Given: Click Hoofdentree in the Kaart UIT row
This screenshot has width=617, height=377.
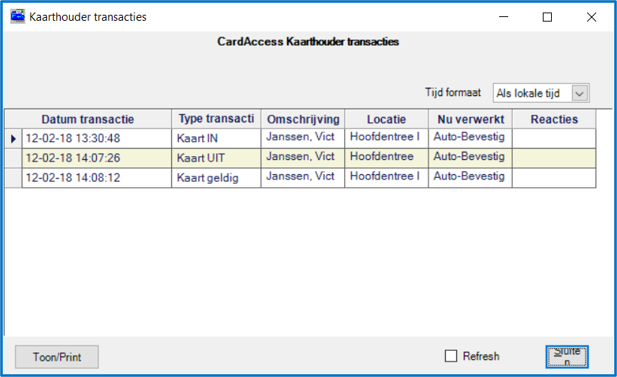Looking at the screenshot, I should click(386, 158).
